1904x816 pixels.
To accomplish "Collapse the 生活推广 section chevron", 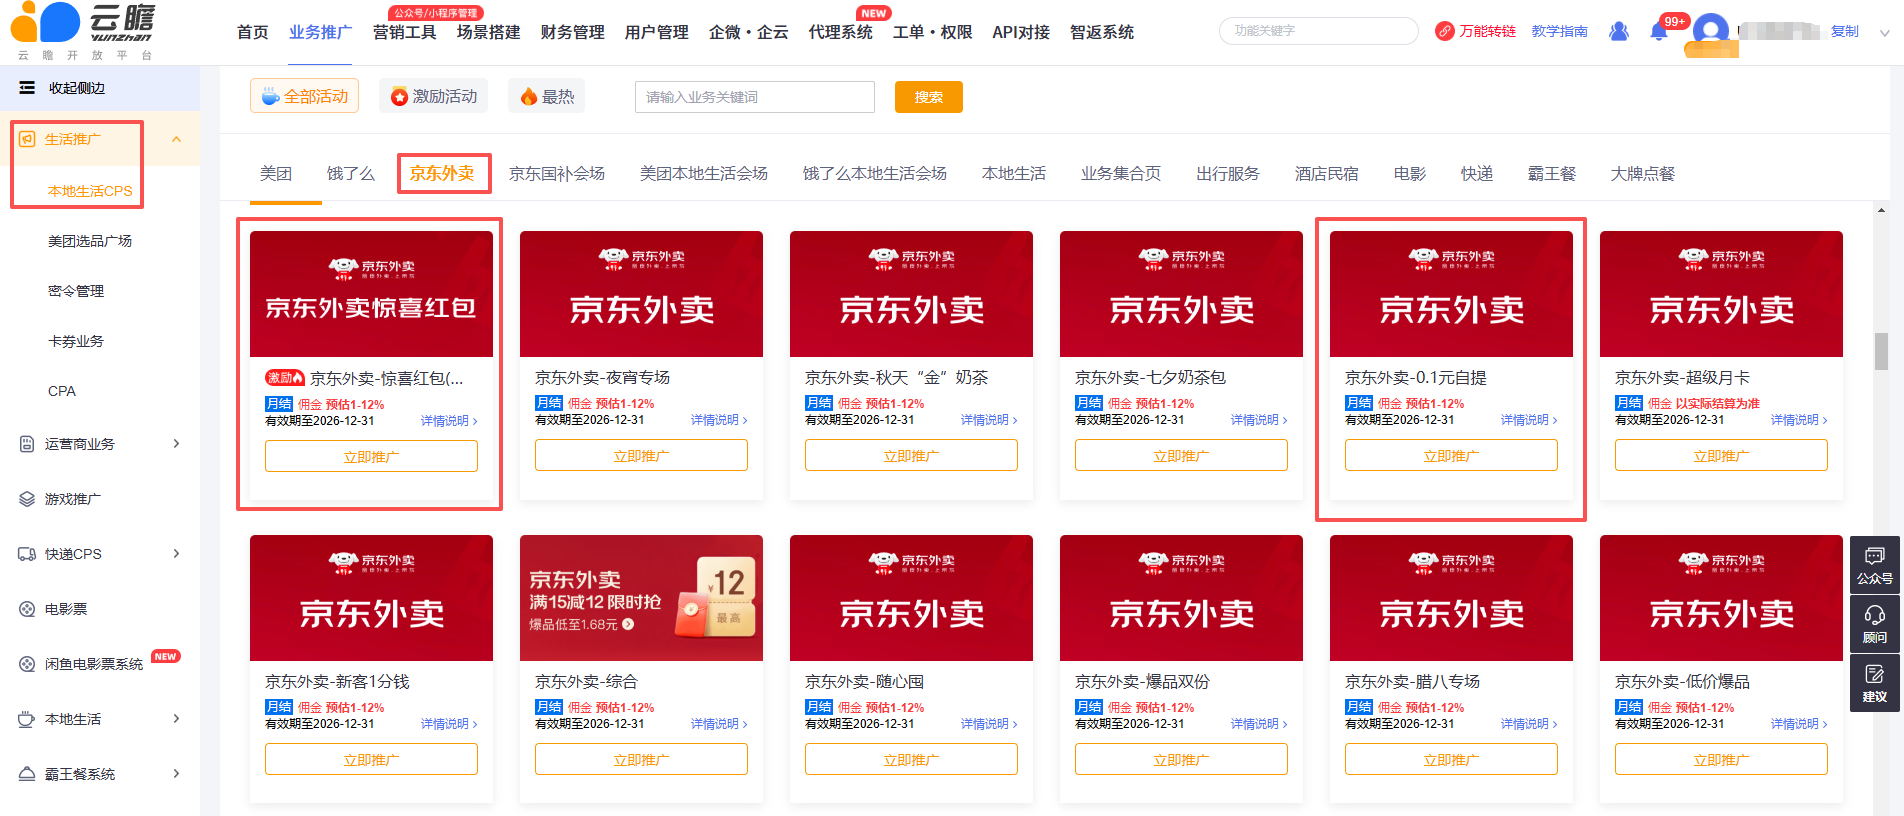I will coord(176,139).
